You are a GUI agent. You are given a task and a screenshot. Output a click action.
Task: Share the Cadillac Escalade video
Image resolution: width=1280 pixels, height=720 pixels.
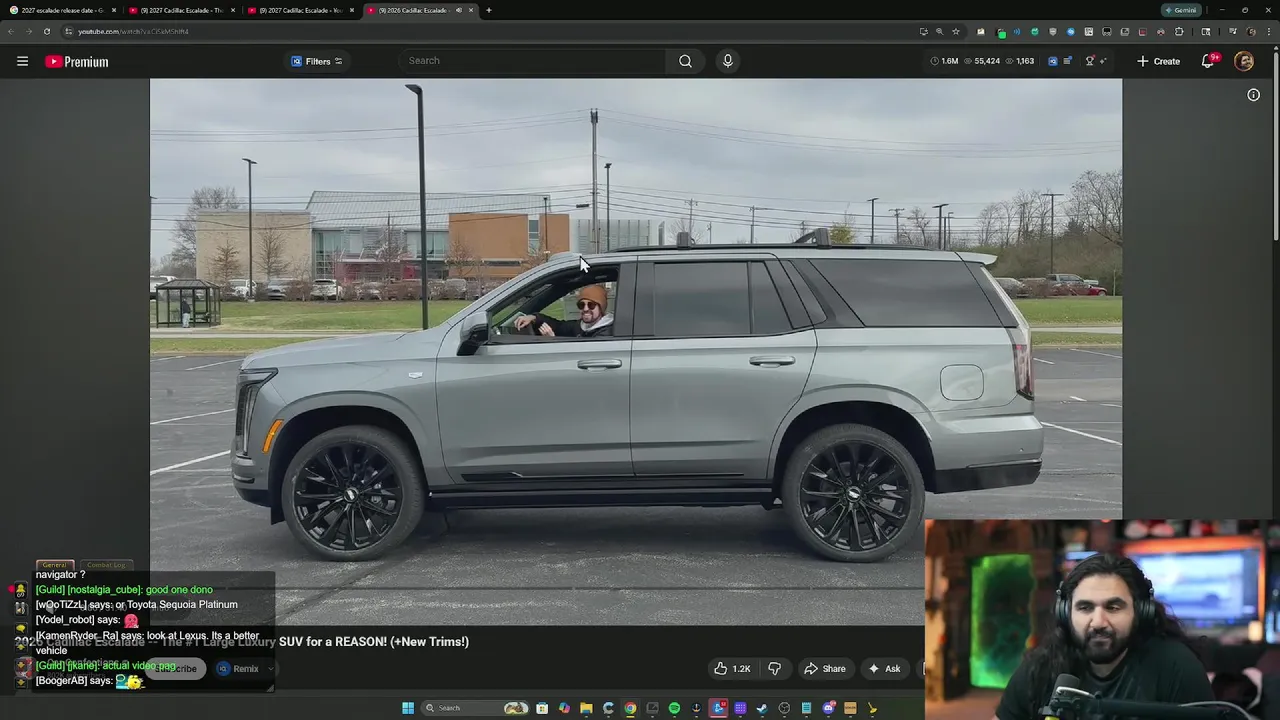click(825, 669)
